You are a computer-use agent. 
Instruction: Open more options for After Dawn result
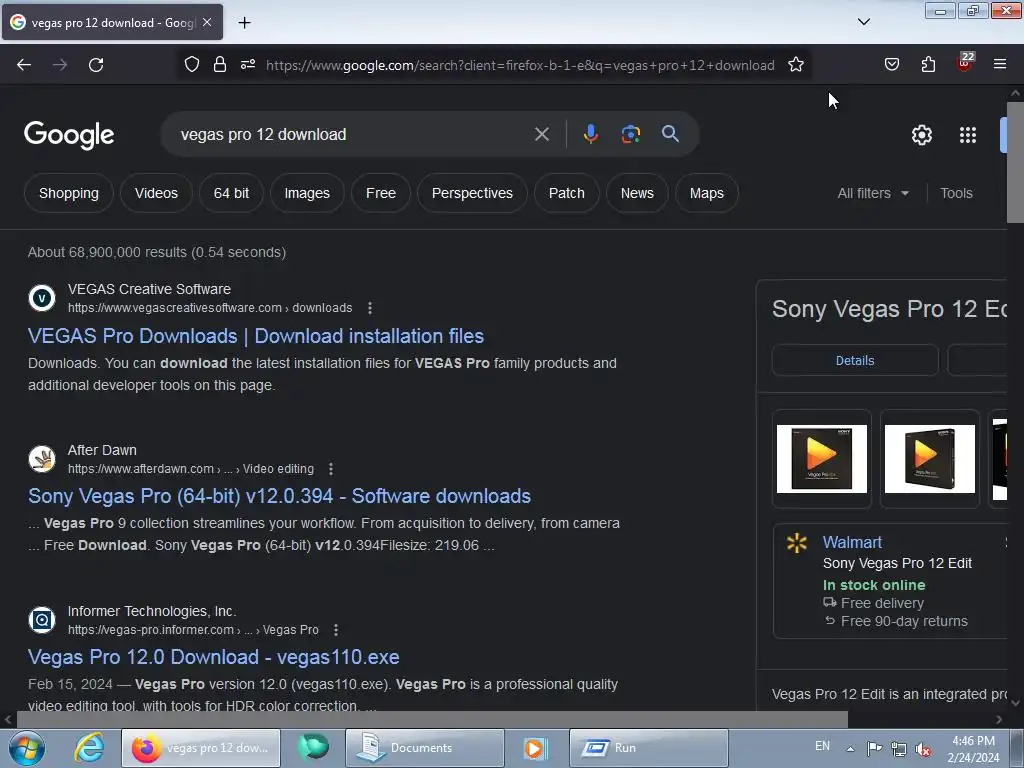(331, 469)
